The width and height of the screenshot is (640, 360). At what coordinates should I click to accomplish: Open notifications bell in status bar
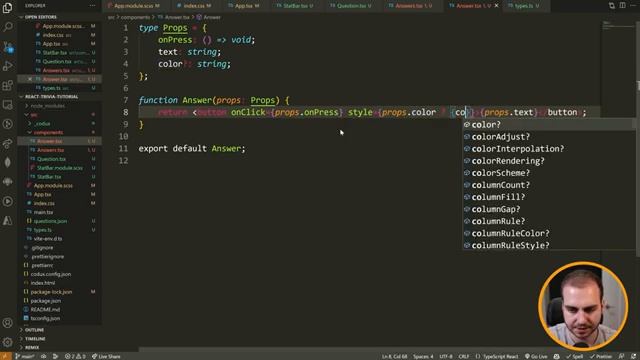(633, 356)
